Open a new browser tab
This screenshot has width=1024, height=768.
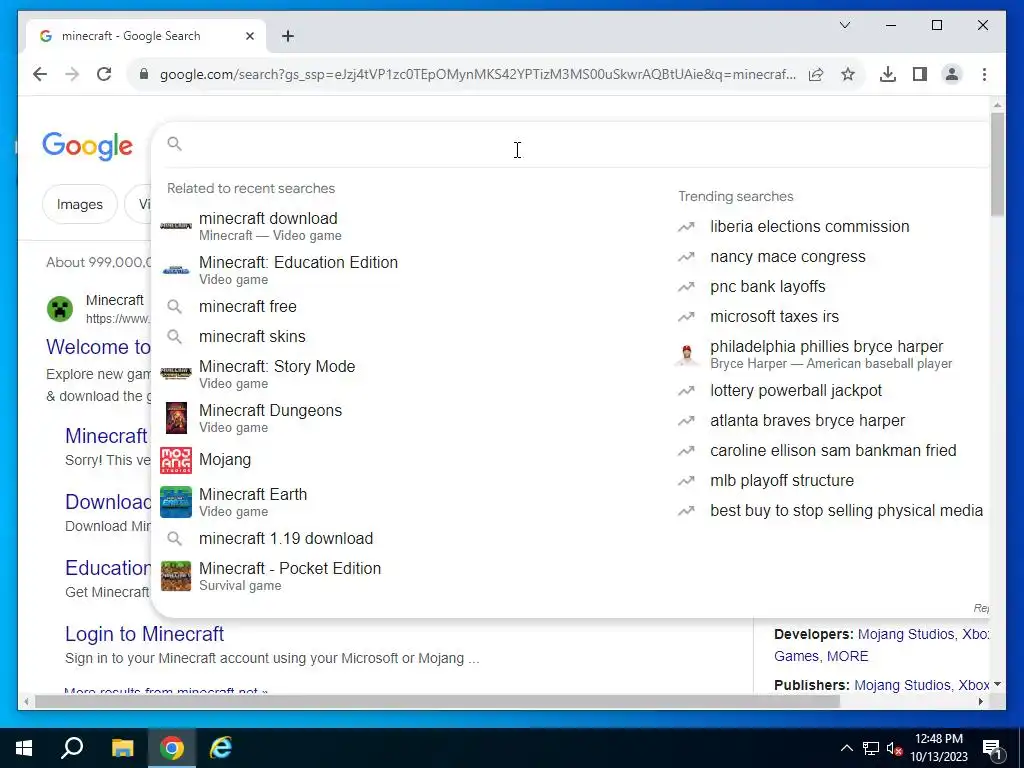288,36
